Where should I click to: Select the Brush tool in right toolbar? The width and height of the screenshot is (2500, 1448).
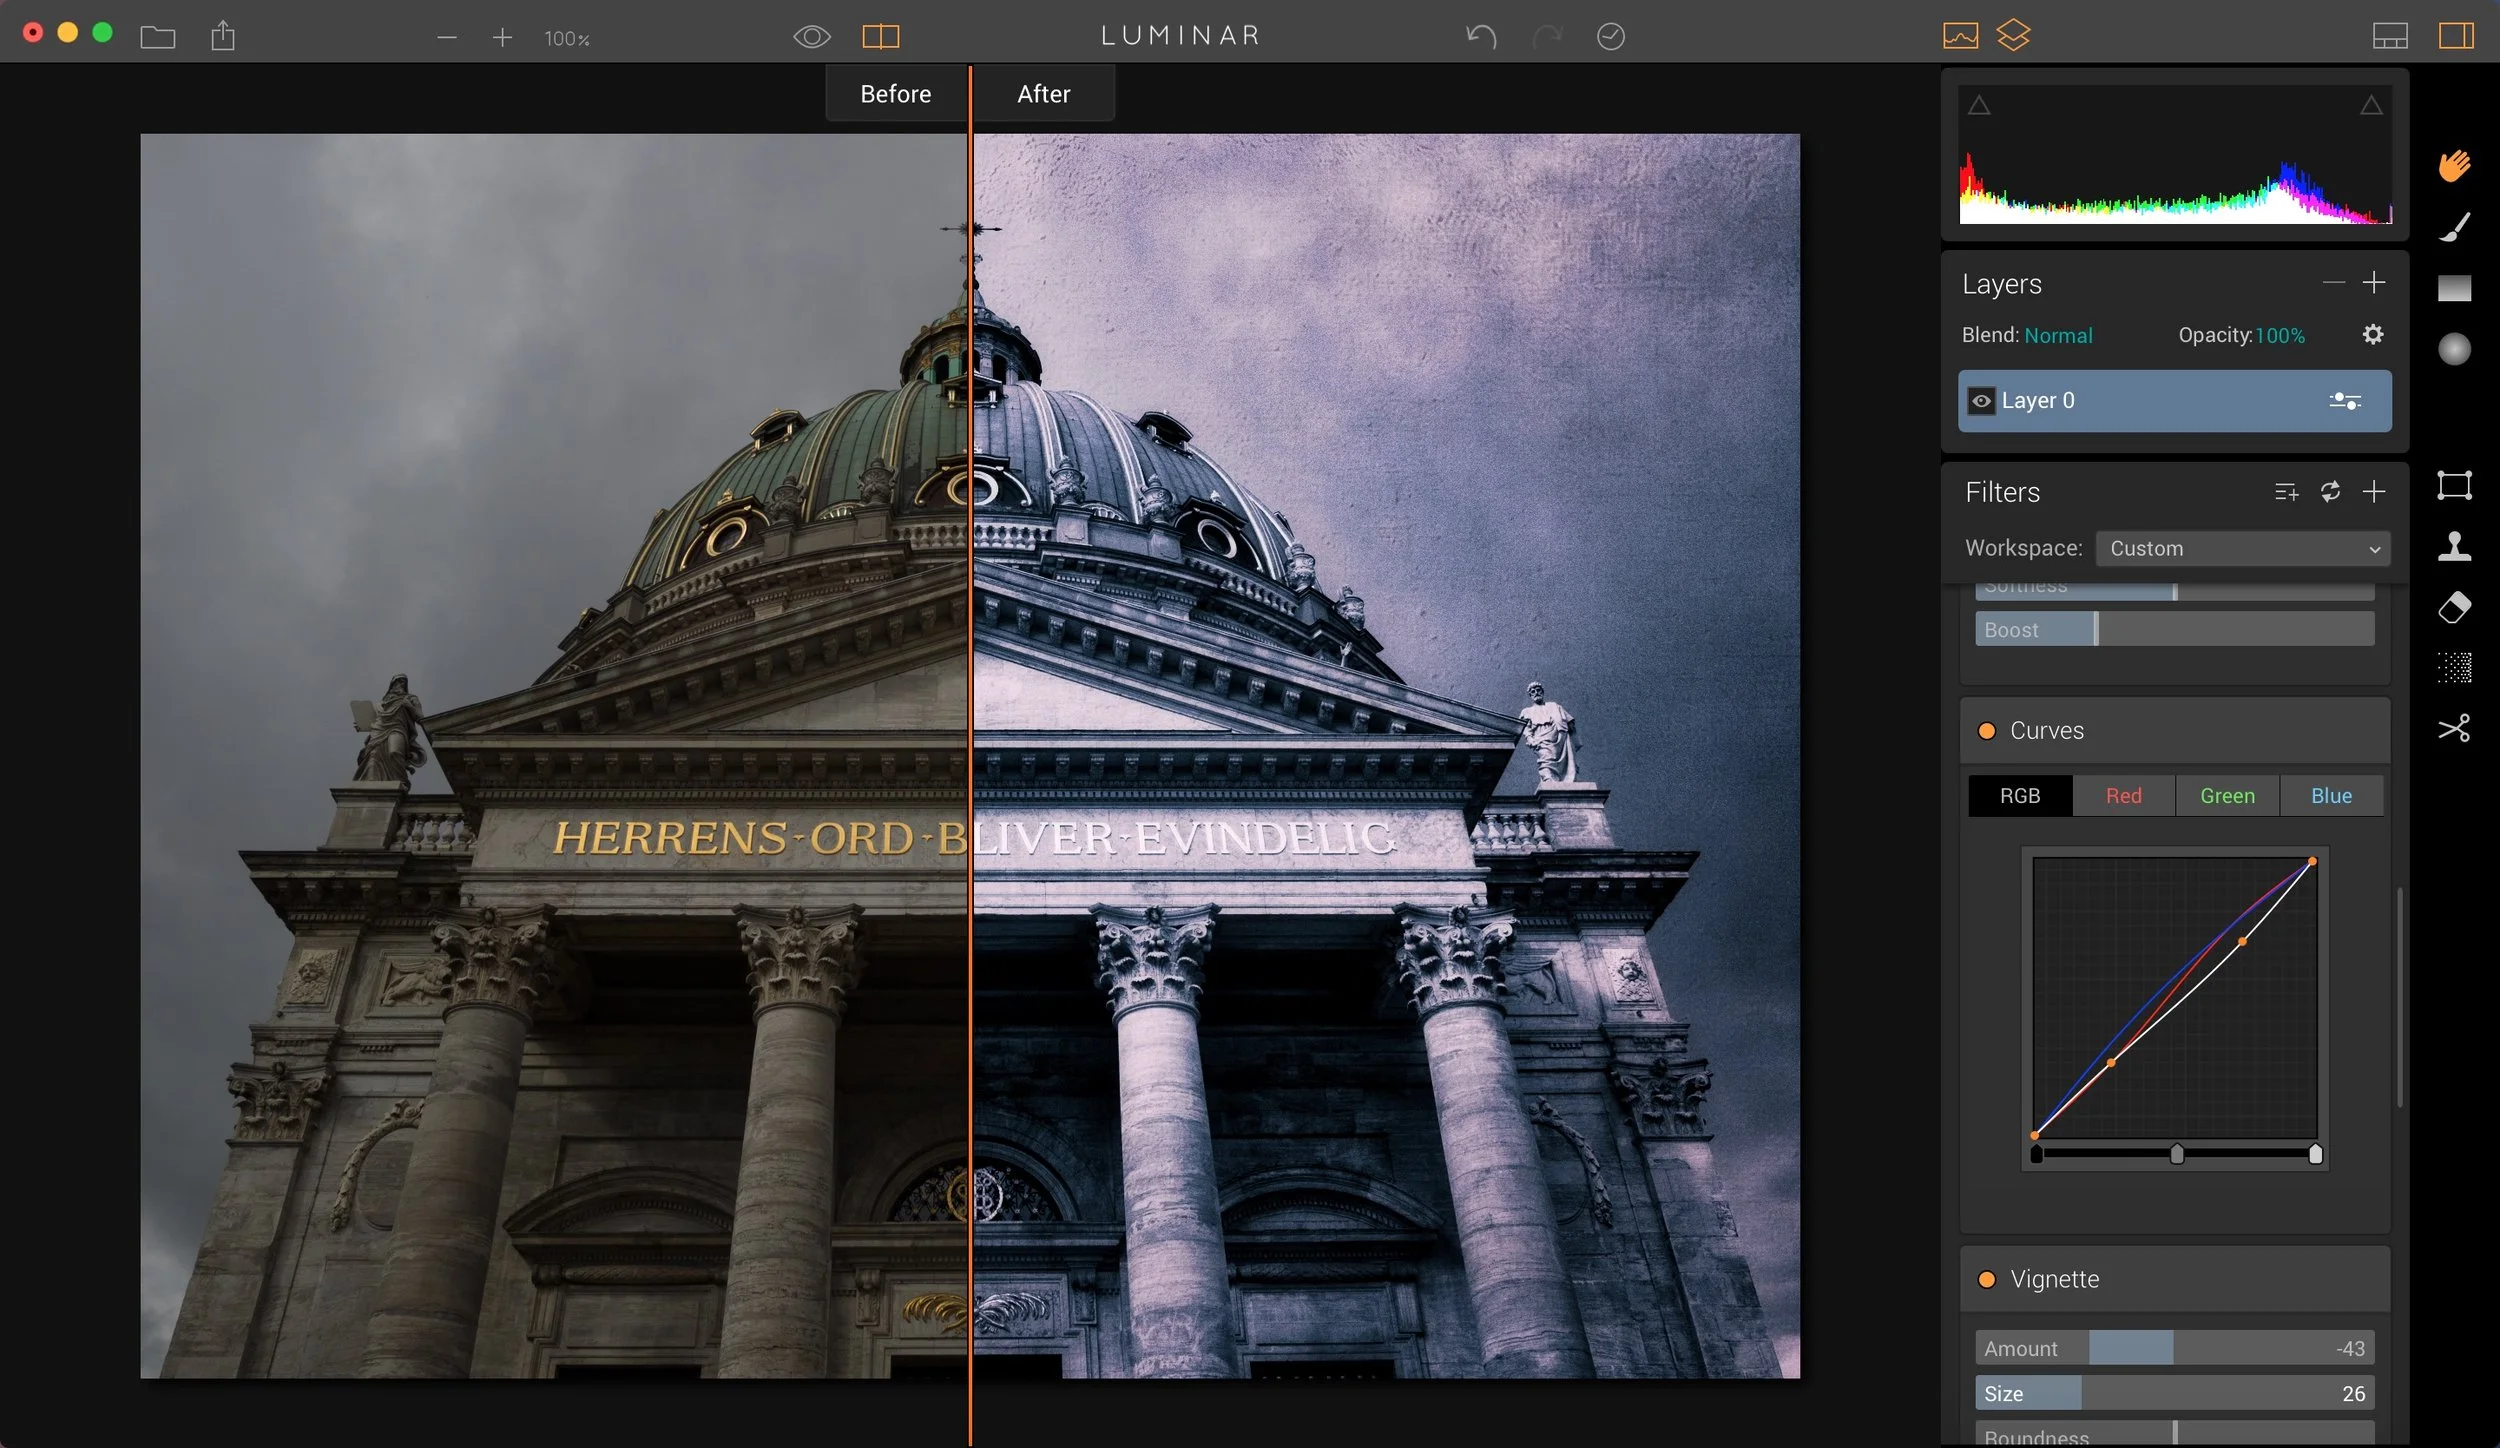pos(2455,228)
